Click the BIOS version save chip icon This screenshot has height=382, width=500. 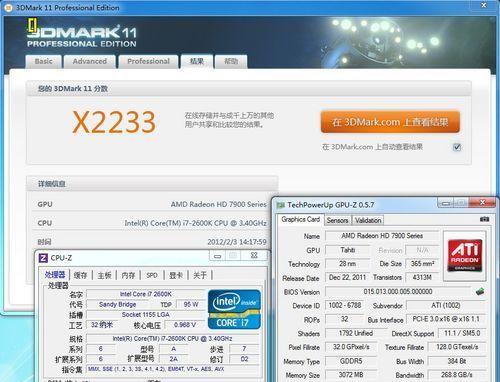(x=480, y=291)
